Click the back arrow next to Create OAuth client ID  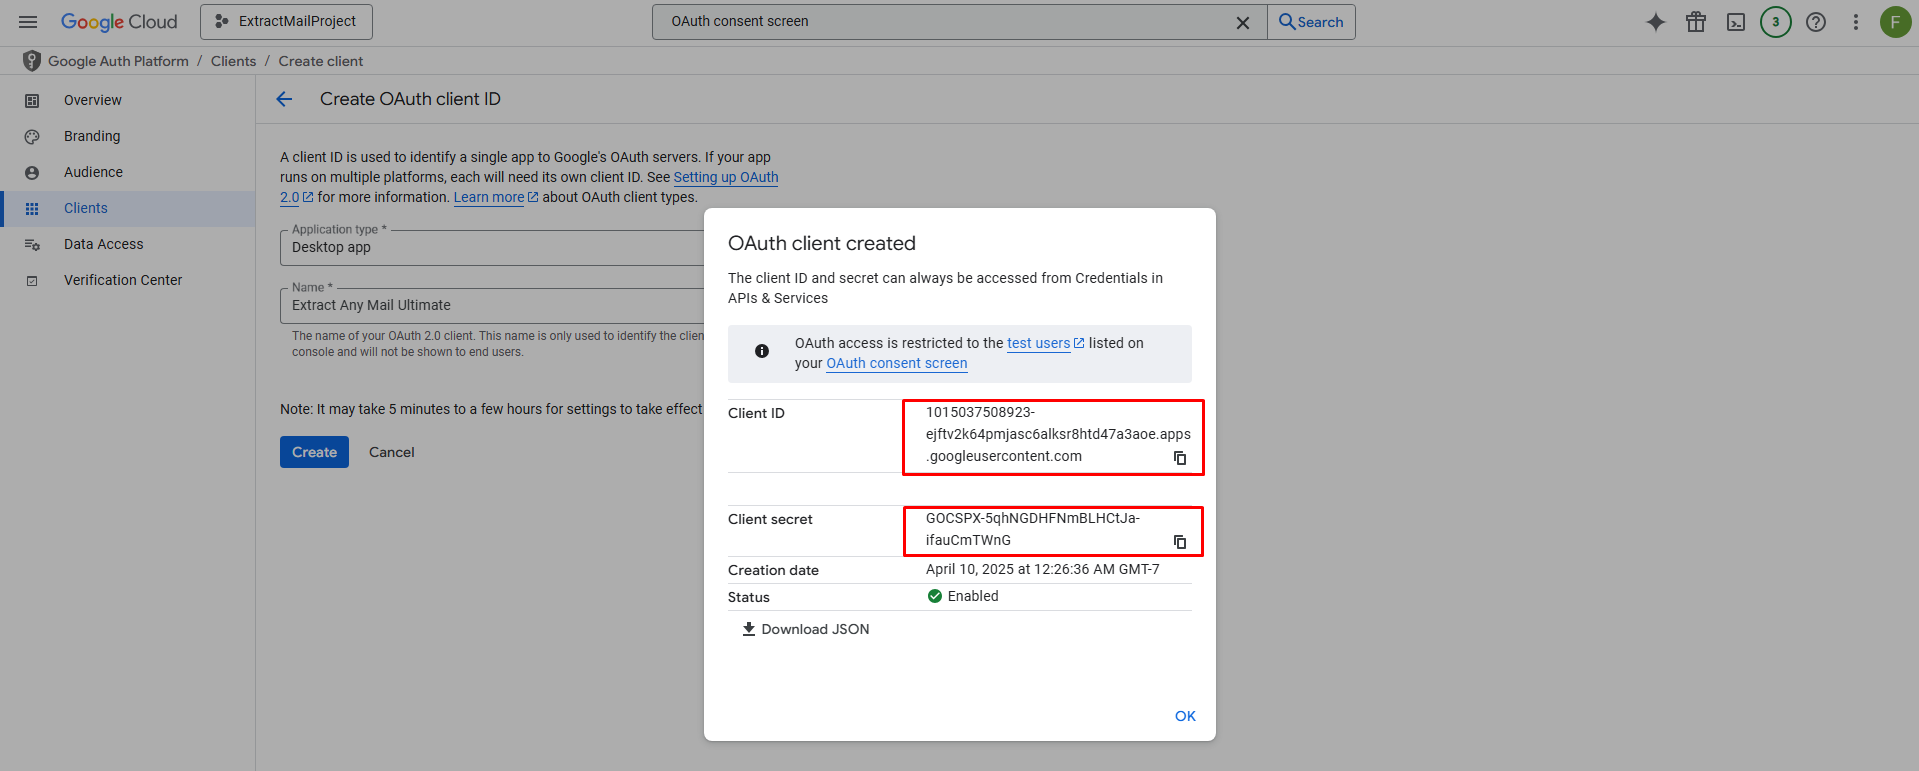[x=284, y=99]
